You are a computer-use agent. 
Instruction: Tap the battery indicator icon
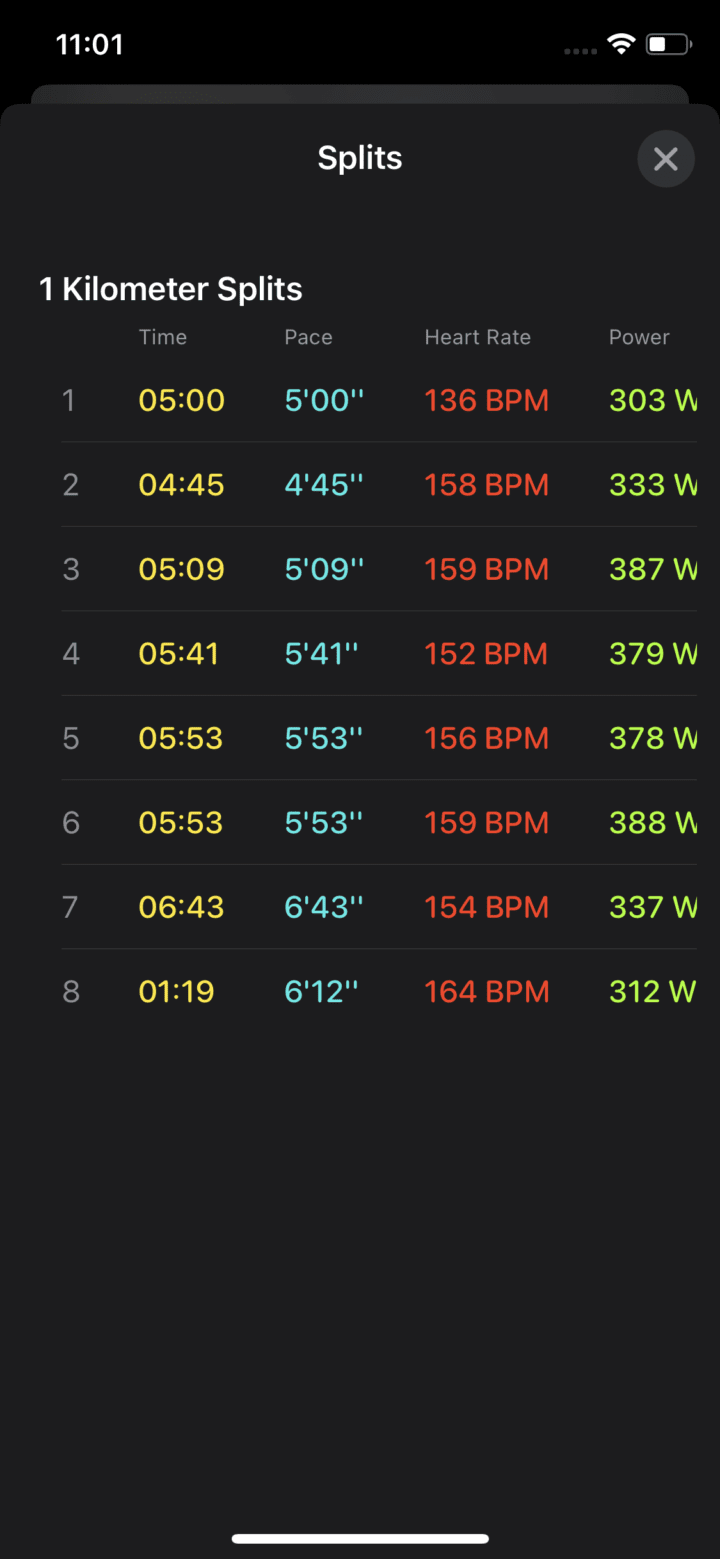668,44
